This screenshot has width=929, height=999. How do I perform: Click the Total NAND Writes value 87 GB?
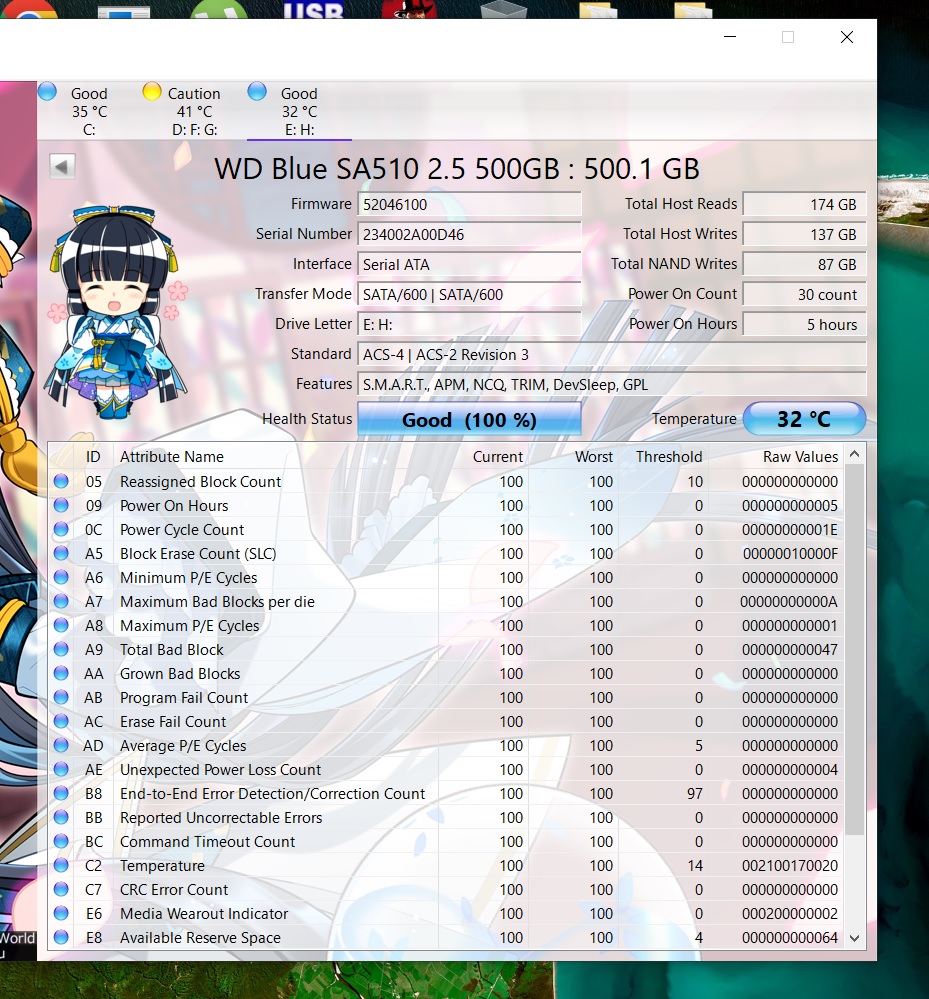coord(804,264)
